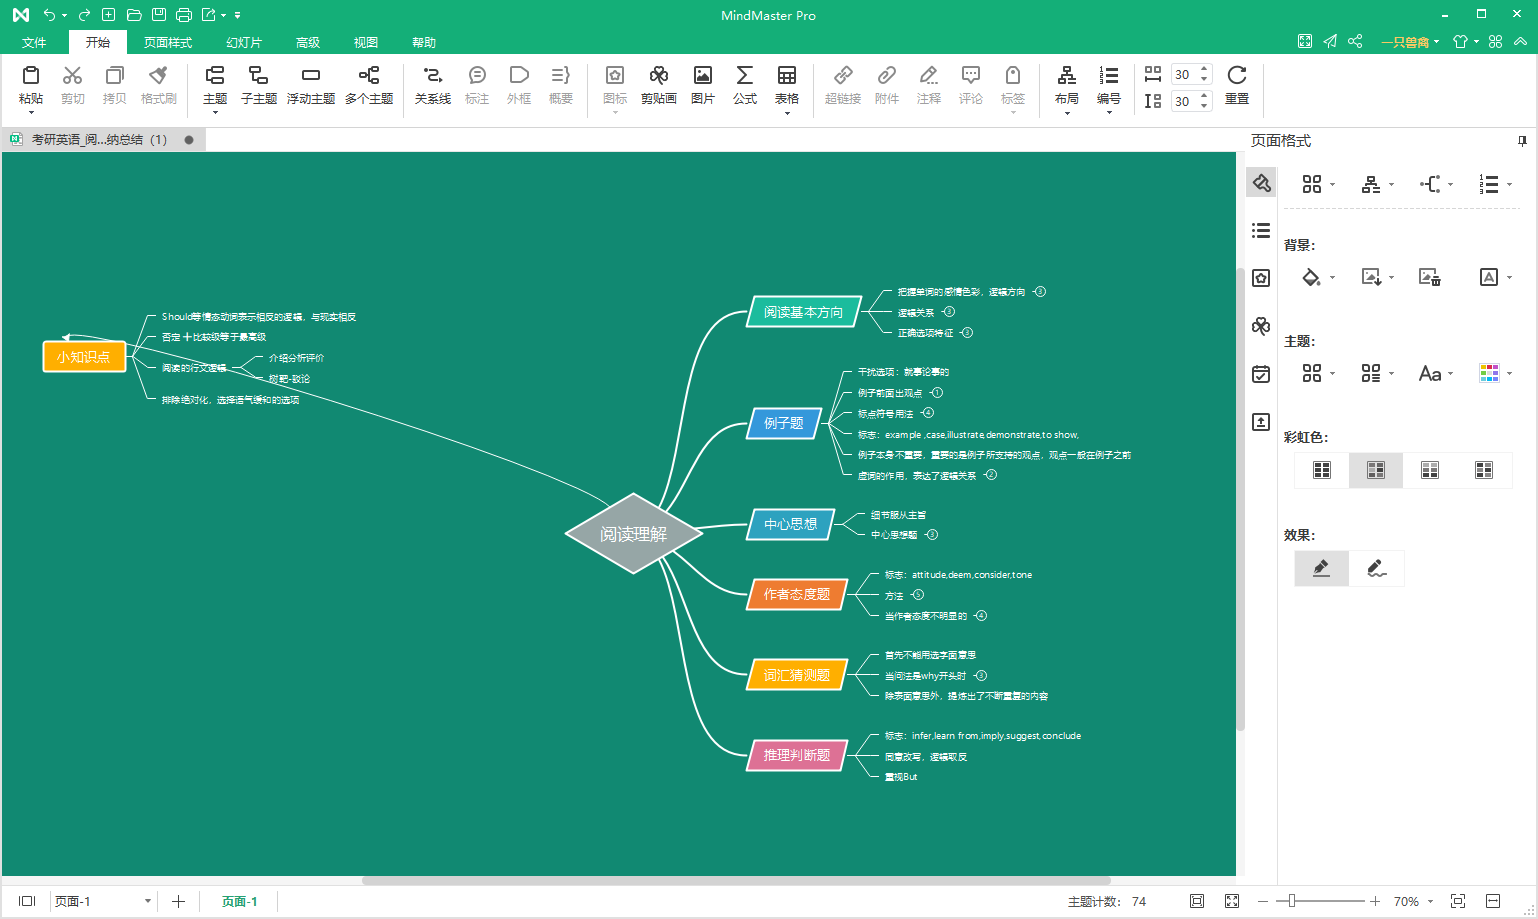Open the outline list icon in side panel
Viewport: 1538px width, 919px height.
[1261, 231]
